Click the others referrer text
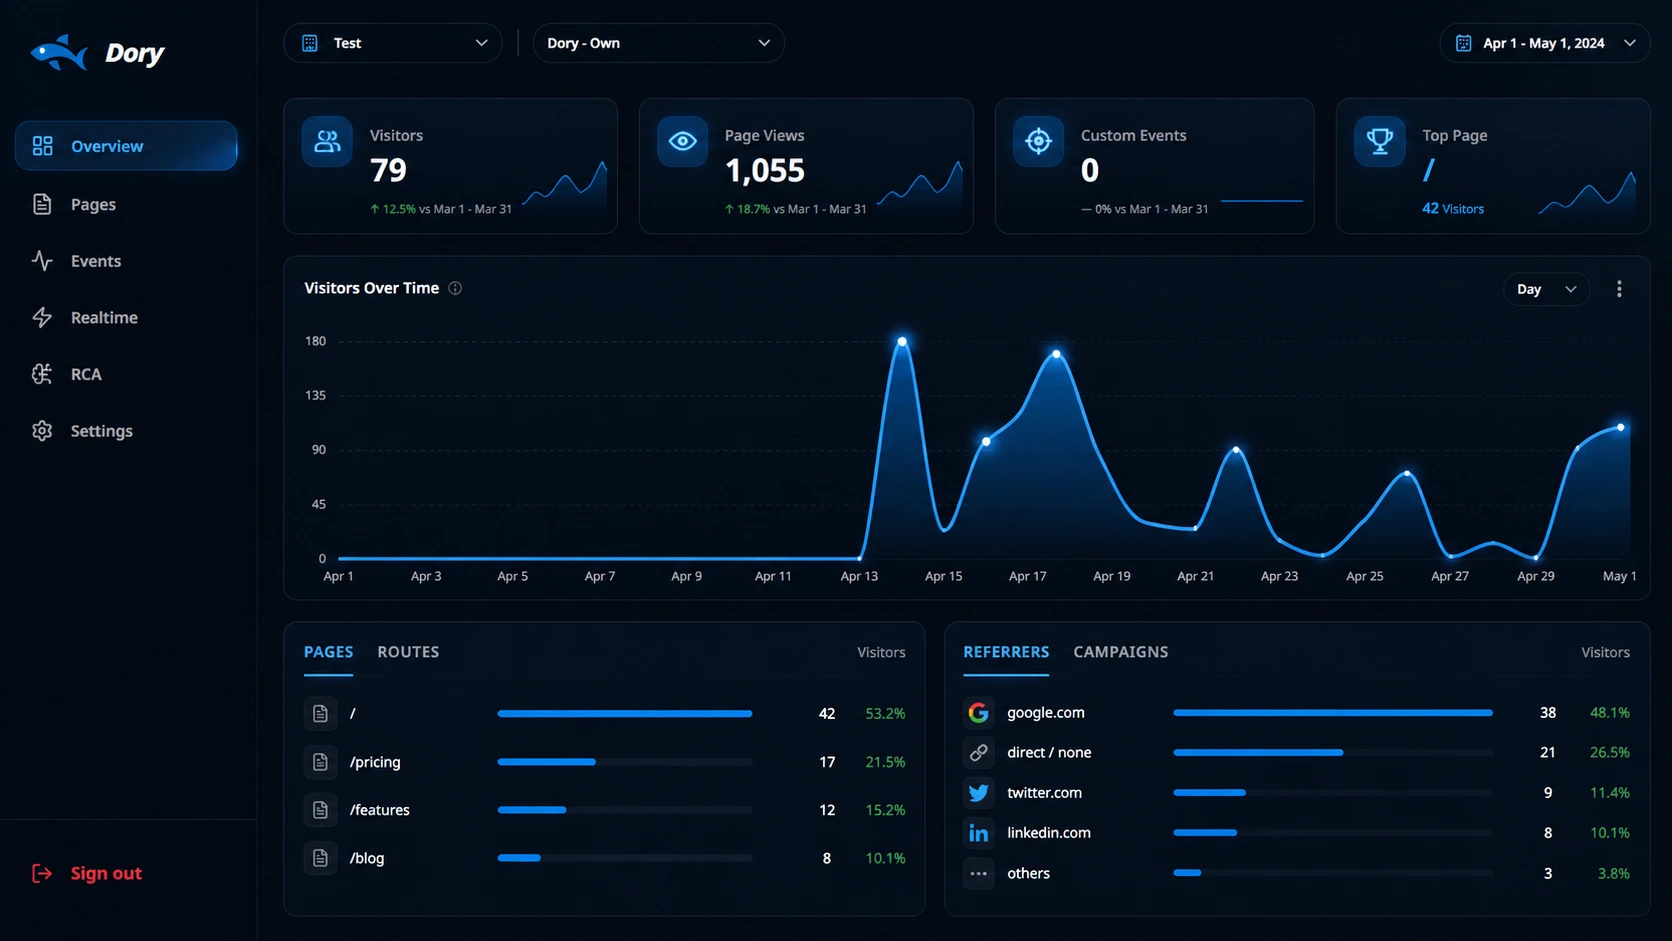This screenshot has width=1672, height=941. [1028, 873]
